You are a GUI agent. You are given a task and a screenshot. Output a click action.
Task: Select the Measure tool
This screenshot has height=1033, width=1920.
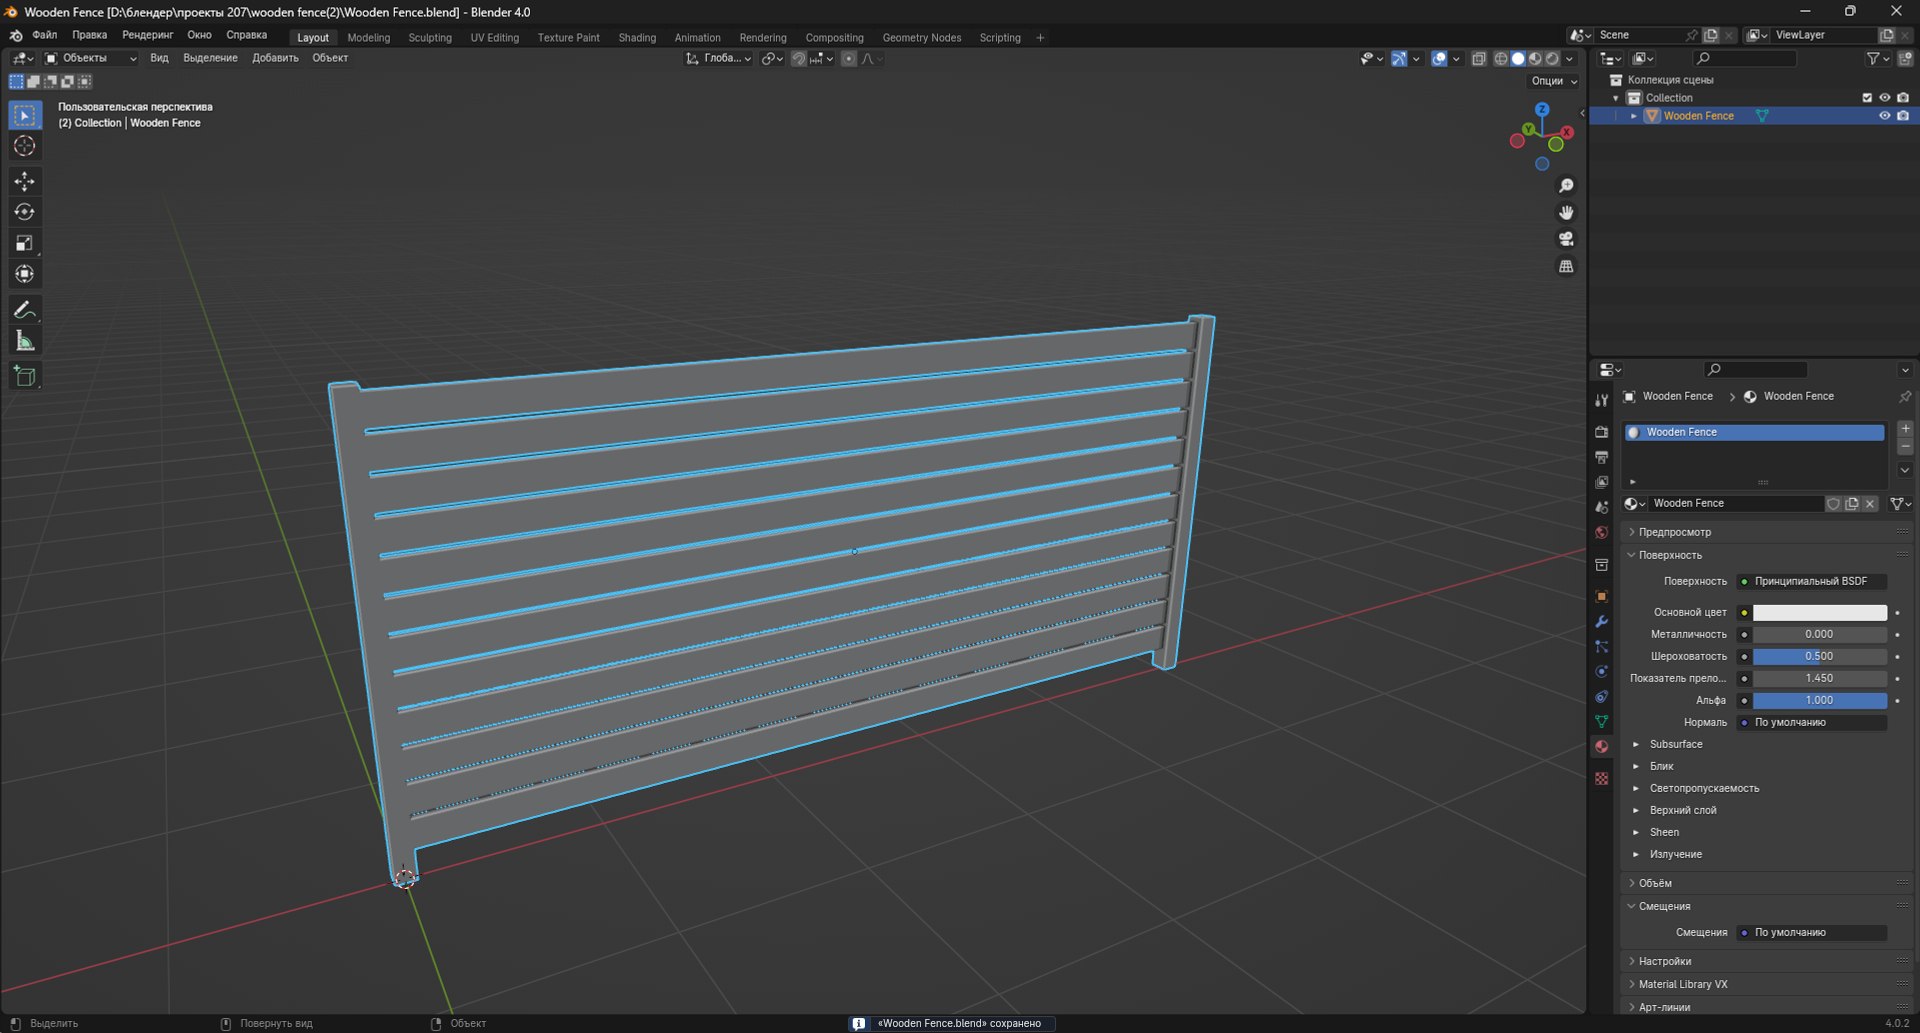pos(25,341)
